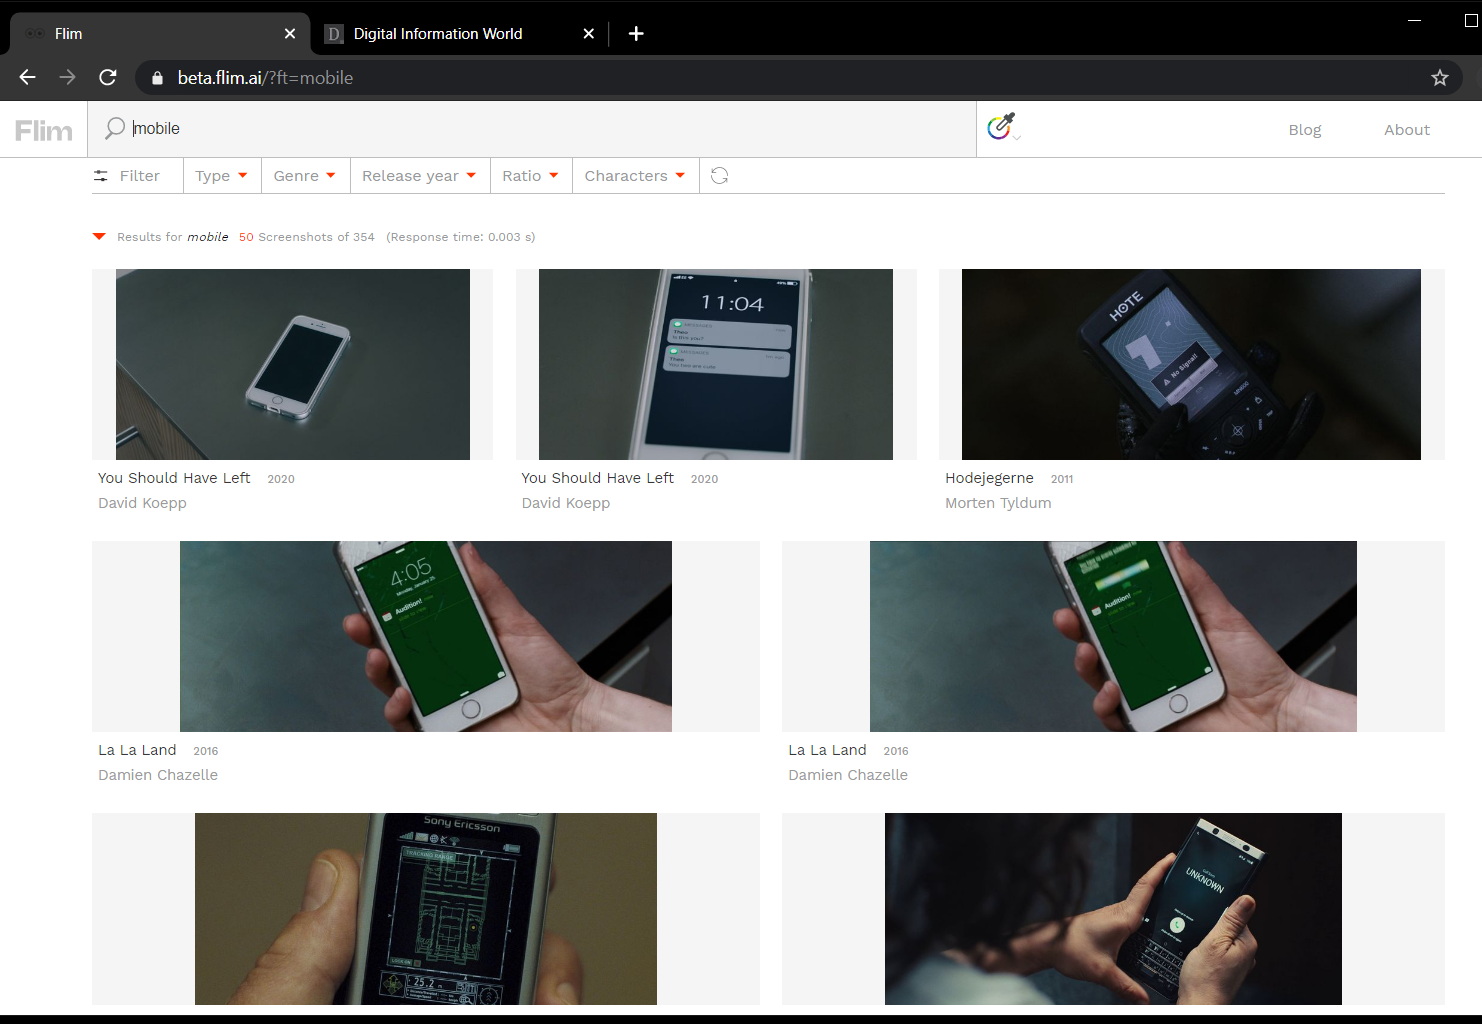Screen dimensions: 1482x1024
Task: Click director name Morten Tyldum
Action: click(x=998, y=503)
